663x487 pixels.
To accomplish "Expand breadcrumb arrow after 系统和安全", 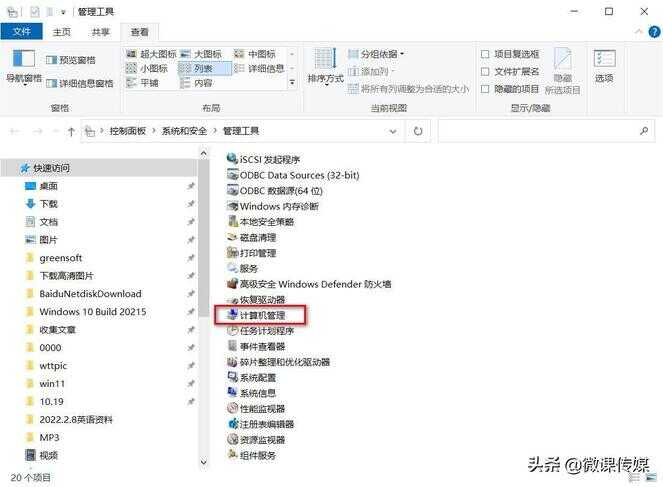I will [215, 131].
